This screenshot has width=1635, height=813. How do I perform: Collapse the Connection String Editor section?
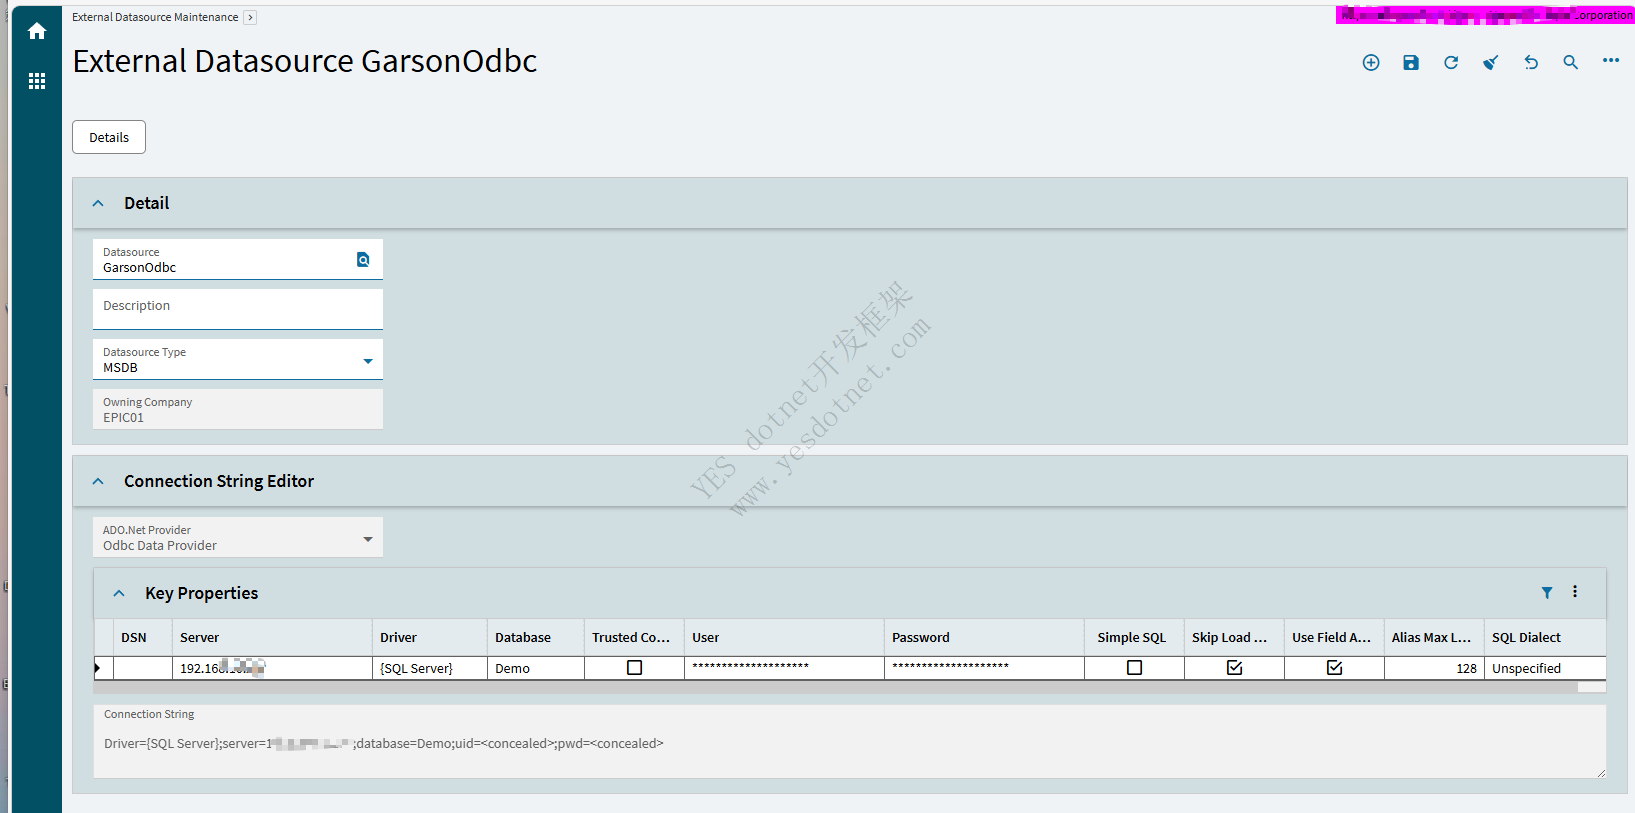click(x=98, y=482)
